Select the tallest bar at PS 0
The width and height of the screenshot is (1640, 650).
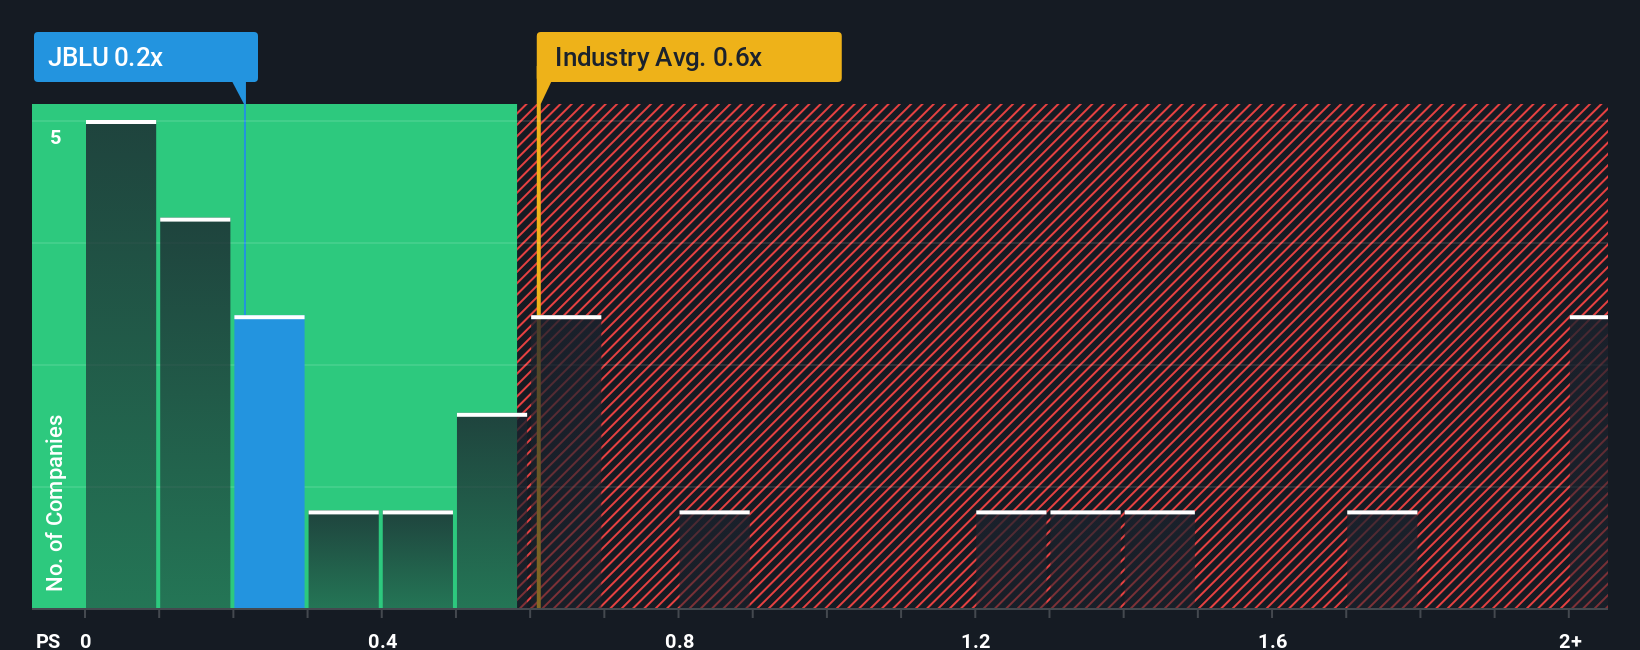121,364
